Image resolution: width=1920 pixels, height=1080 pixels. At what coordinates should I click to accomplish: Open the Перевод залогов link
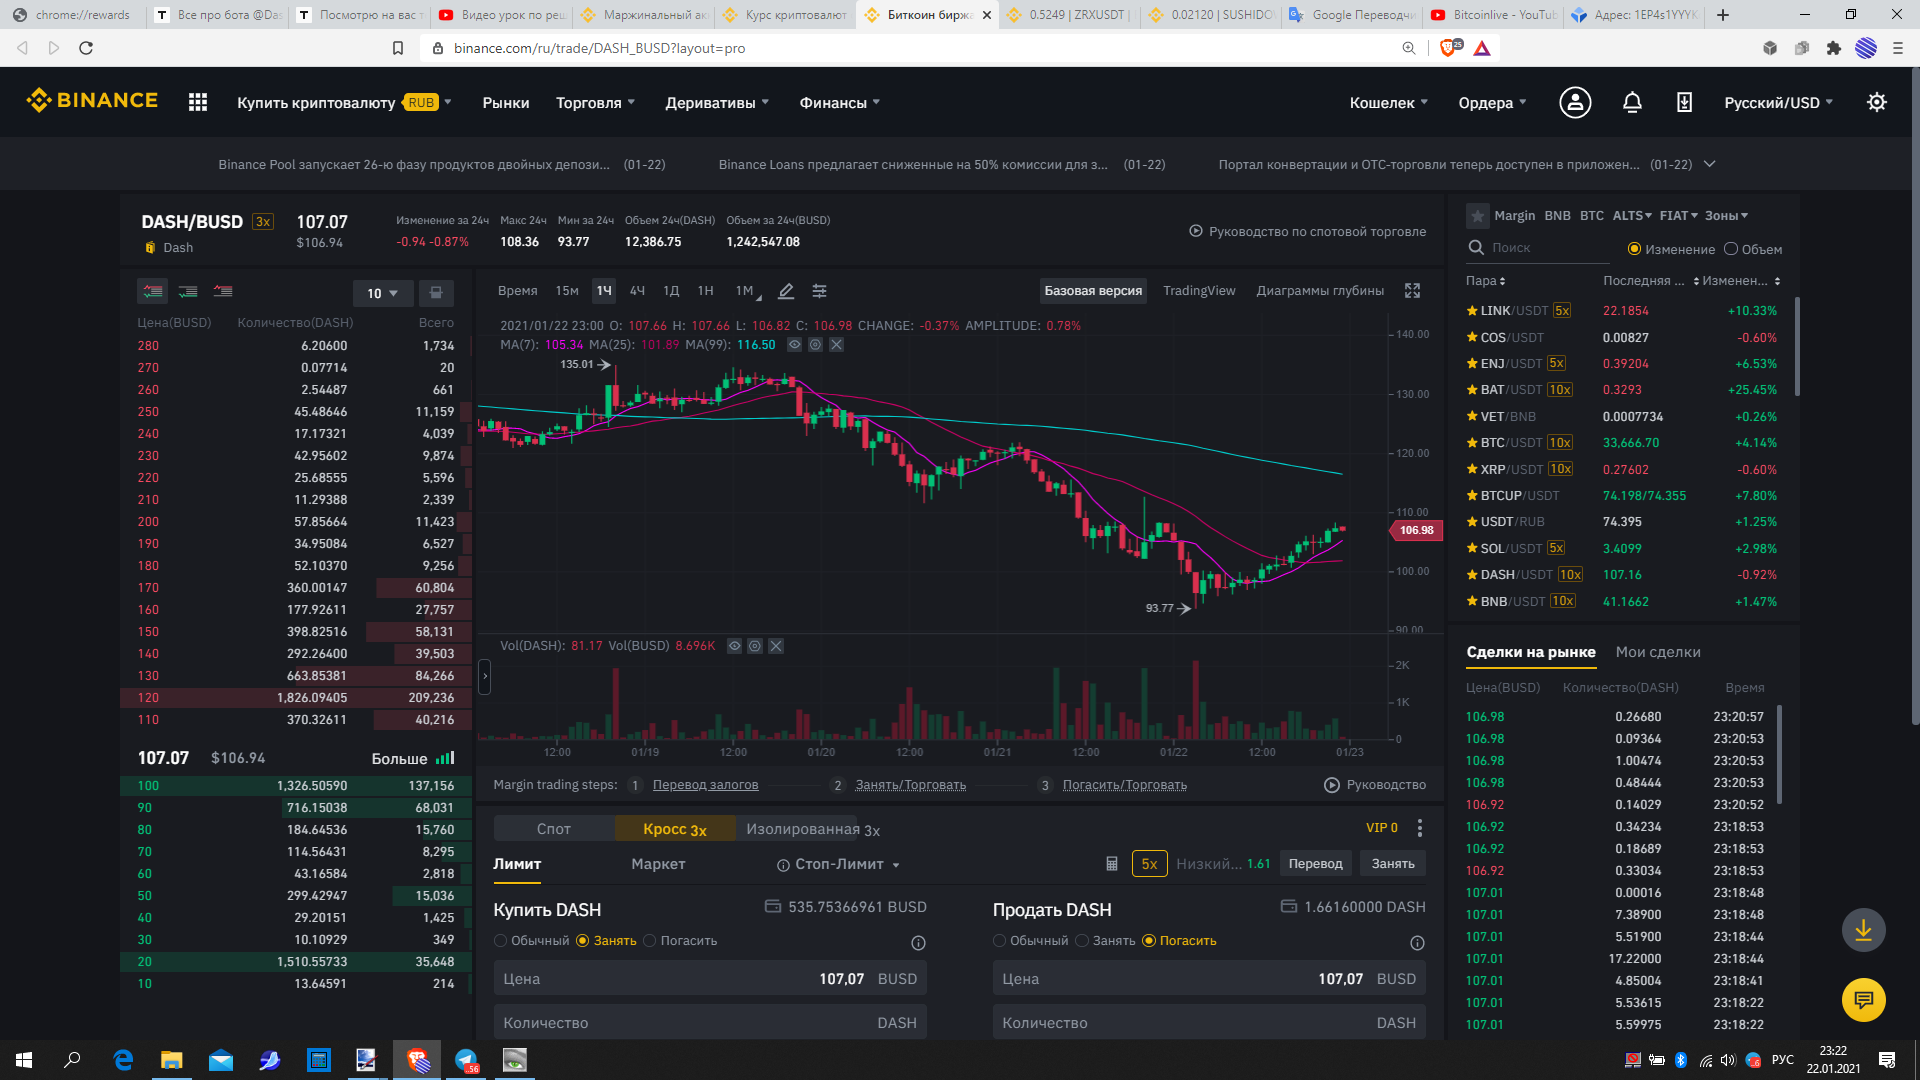[705, 785]
